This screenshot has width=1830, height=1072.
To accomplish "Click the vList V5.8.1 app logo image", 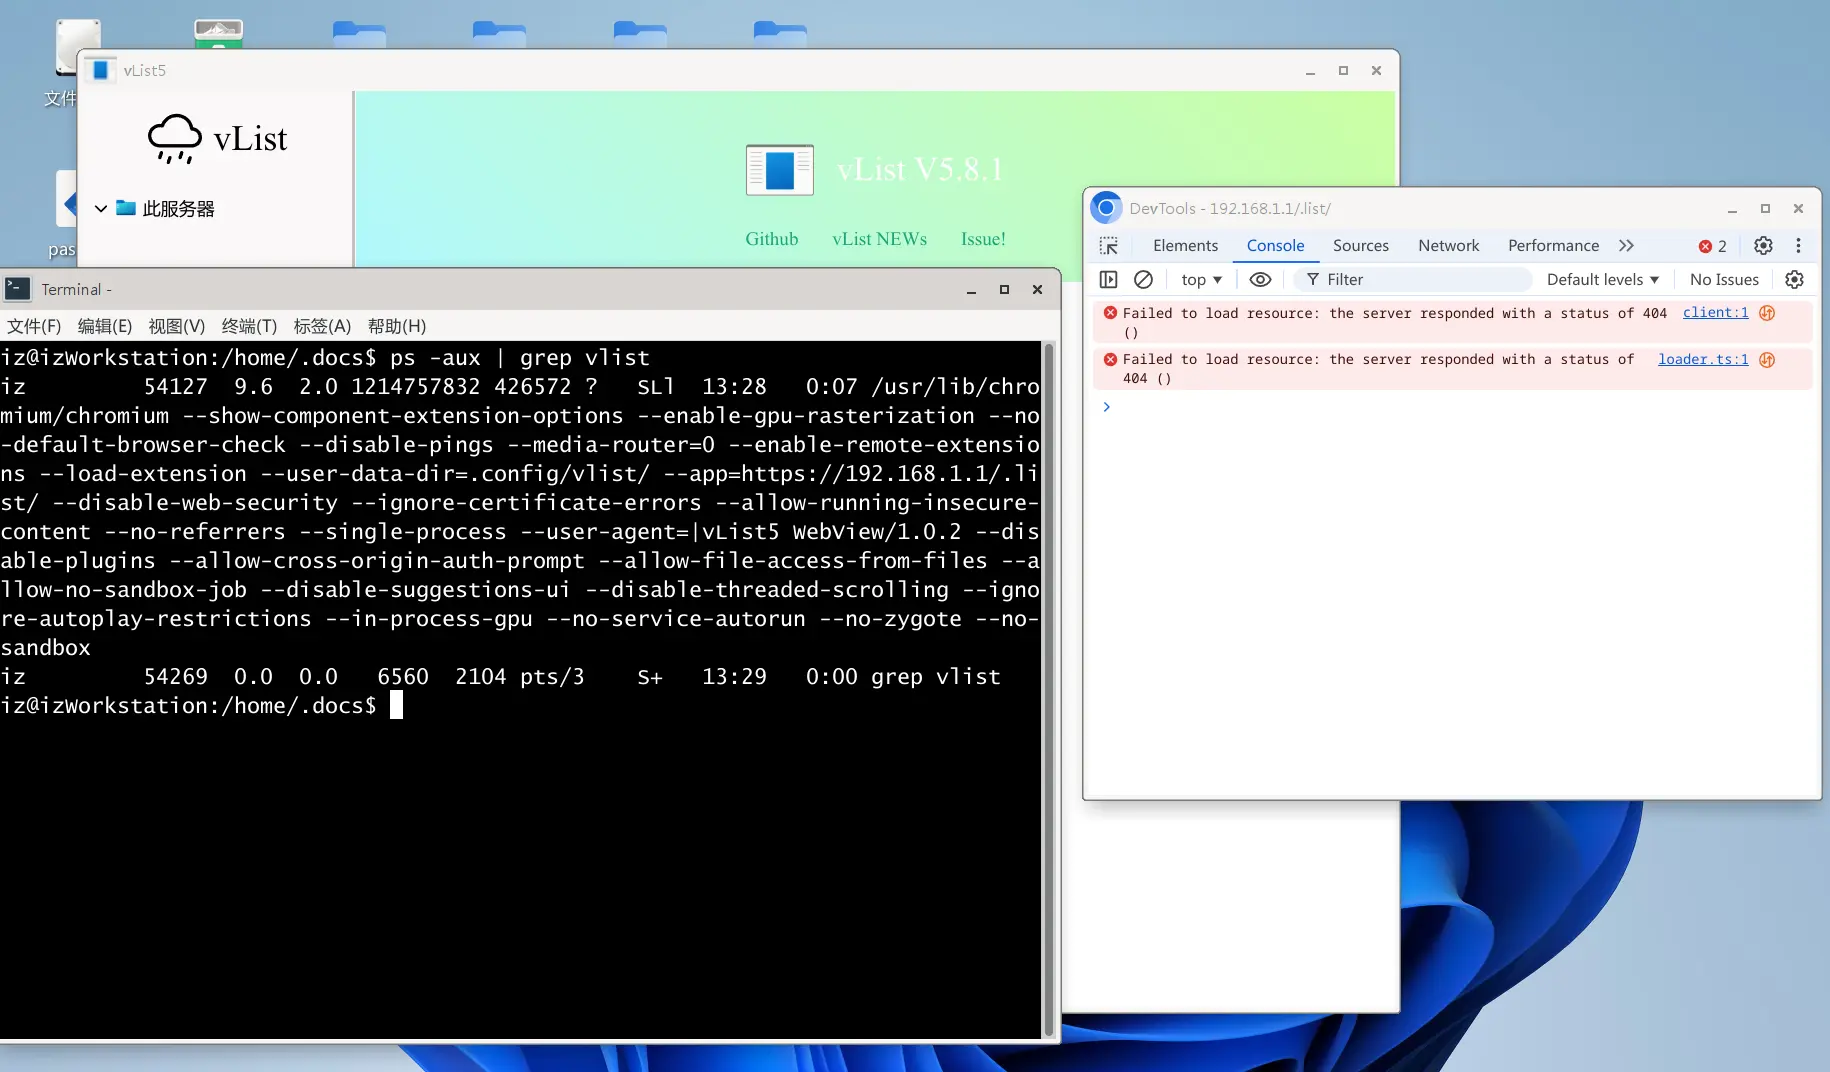I will [x=780, y=169].
